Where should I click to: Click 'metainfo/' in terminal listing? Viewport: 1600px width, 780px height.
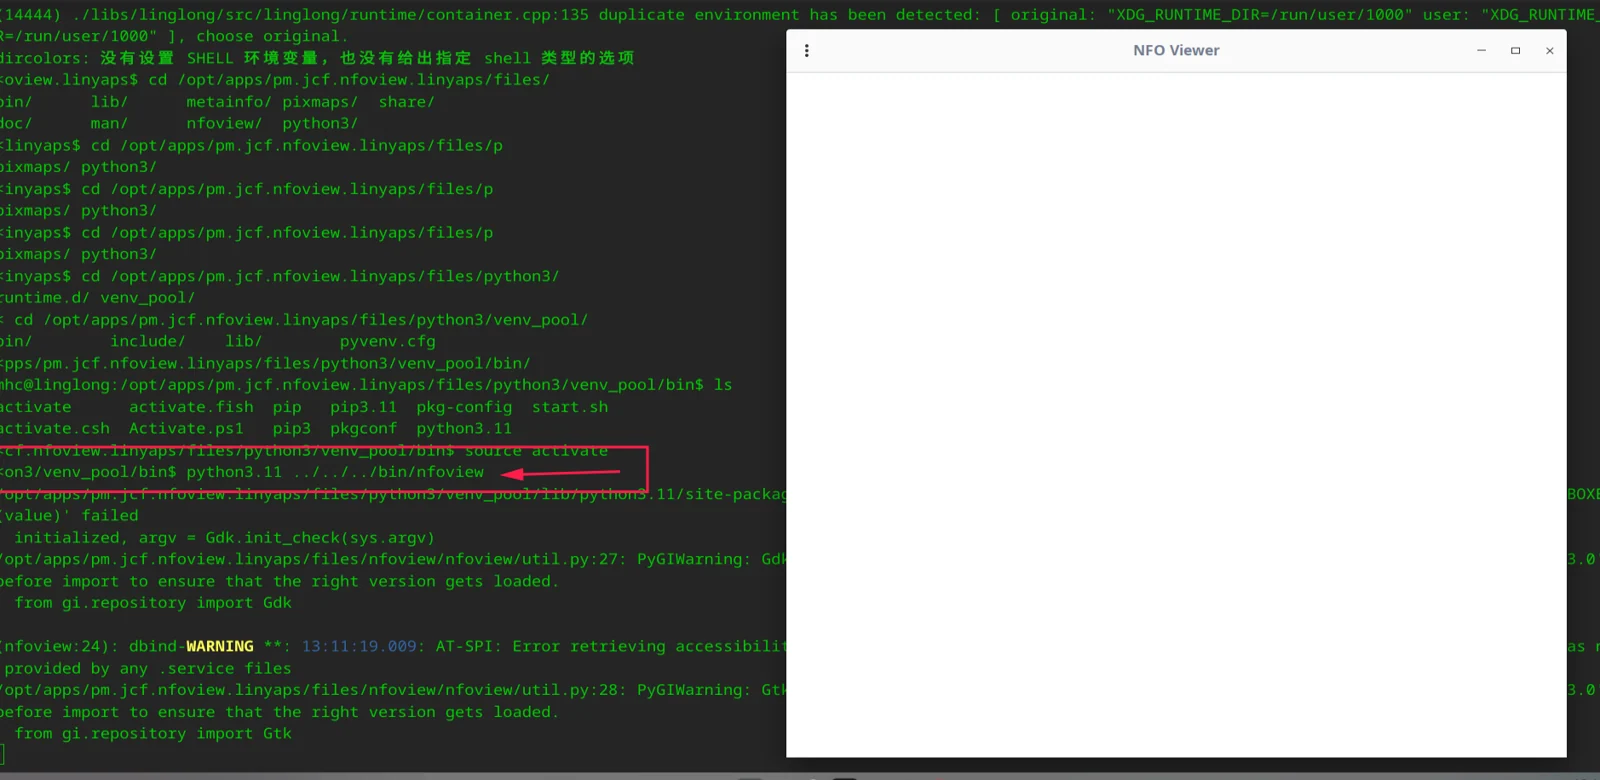228,102
